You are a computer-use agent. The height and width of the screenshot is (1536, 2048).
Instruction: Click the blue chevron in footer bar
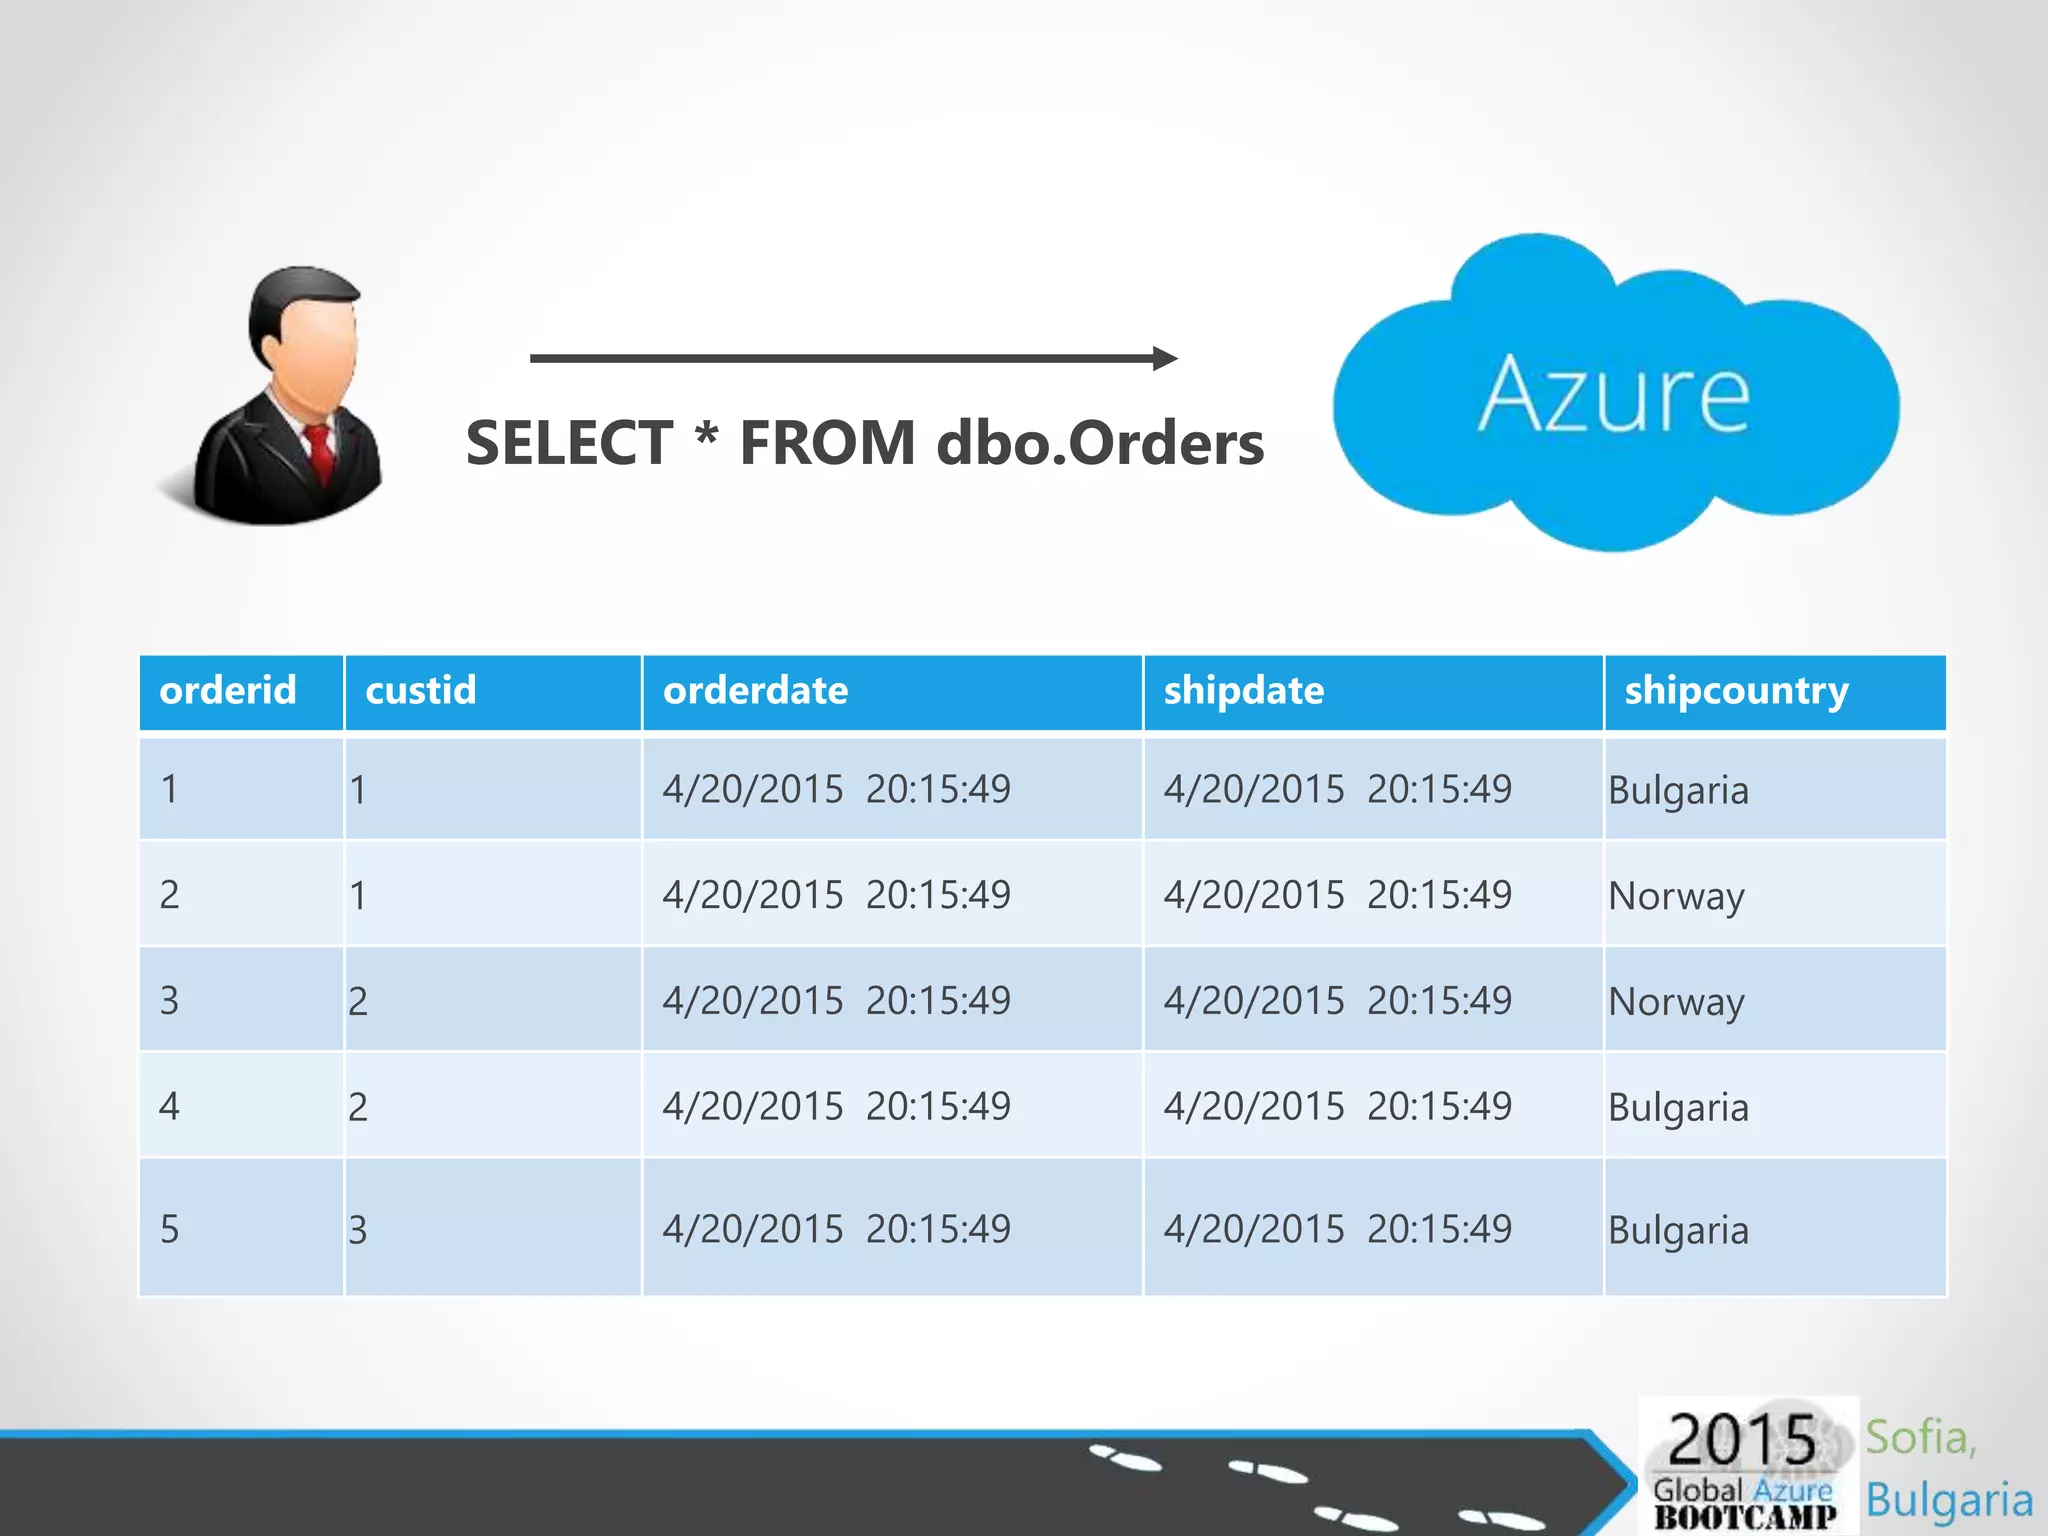click(1612, 1482)
